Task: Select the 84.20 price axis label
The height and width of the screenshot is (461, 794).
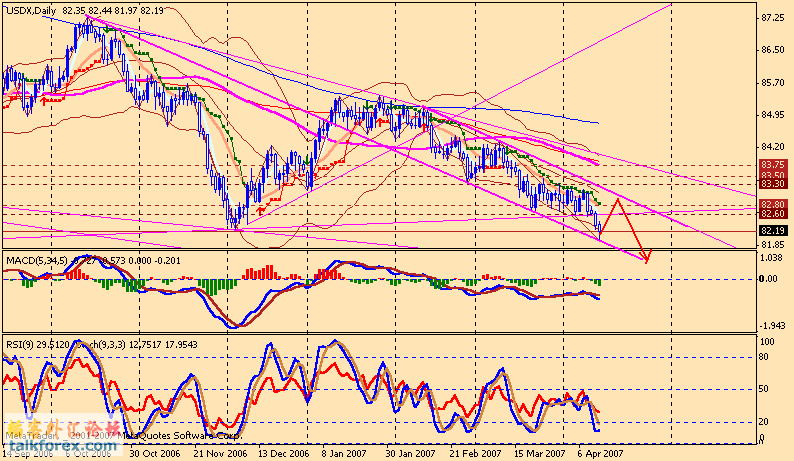Action: 773,147
